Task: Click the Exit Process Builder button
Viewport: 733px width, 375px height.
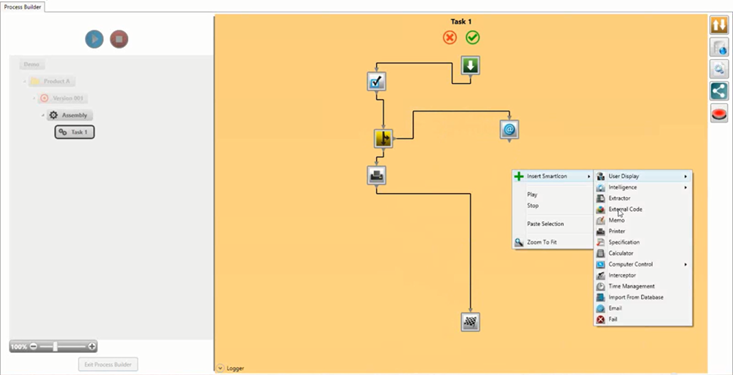Action: click(108, 364)
